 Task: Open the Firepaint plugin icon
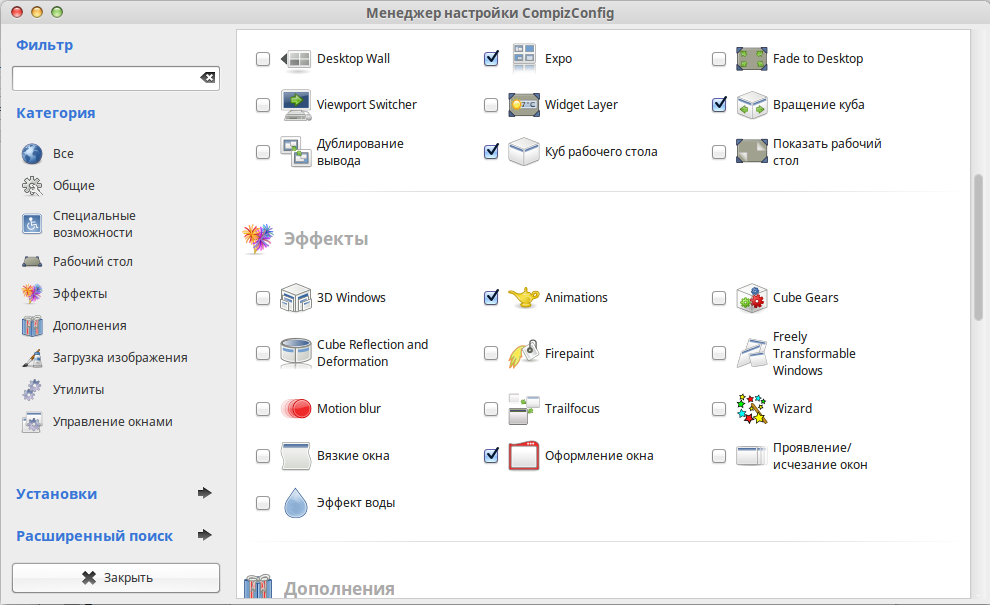point(523,353)
